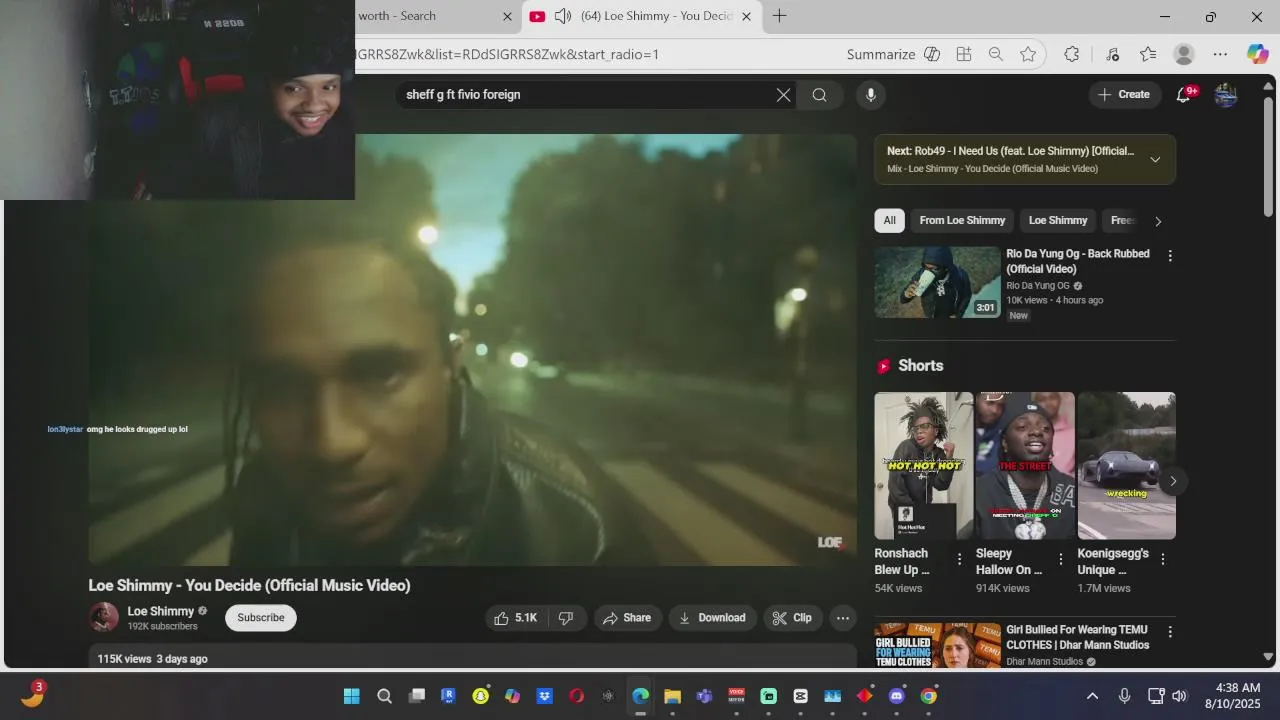Close the Loe Shimmy YouTube tab
This screenshot has height=720, width=1280.
pos(746,16)
